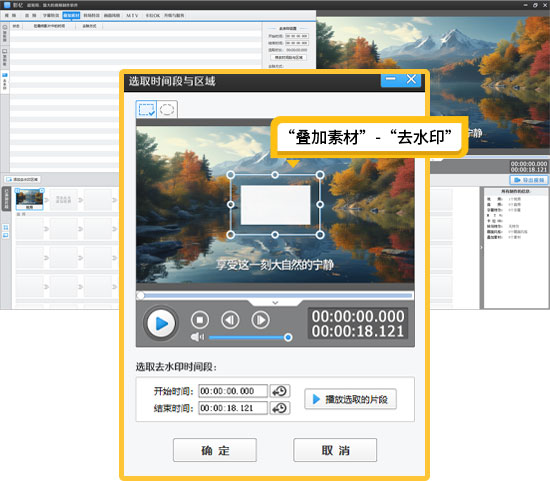Click the top-center handle of selection box

(275, 175)
